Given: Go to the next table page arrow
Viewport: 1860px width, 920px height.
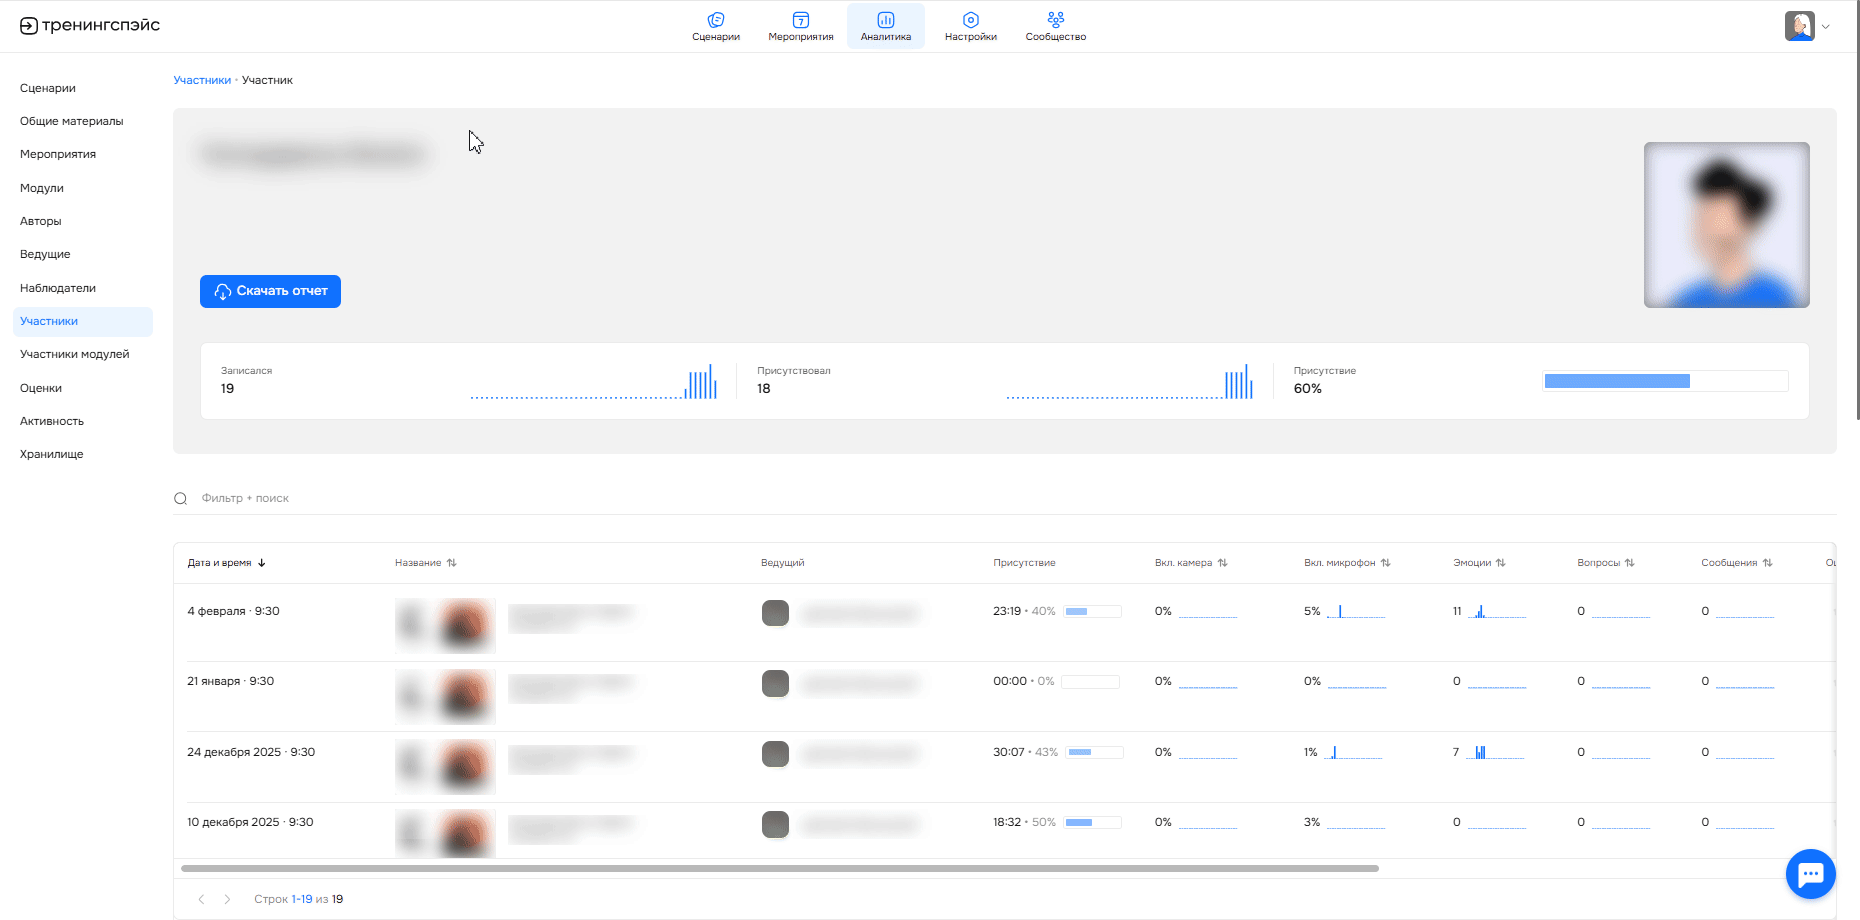Looking at the screenshot, I should [227, 899].
